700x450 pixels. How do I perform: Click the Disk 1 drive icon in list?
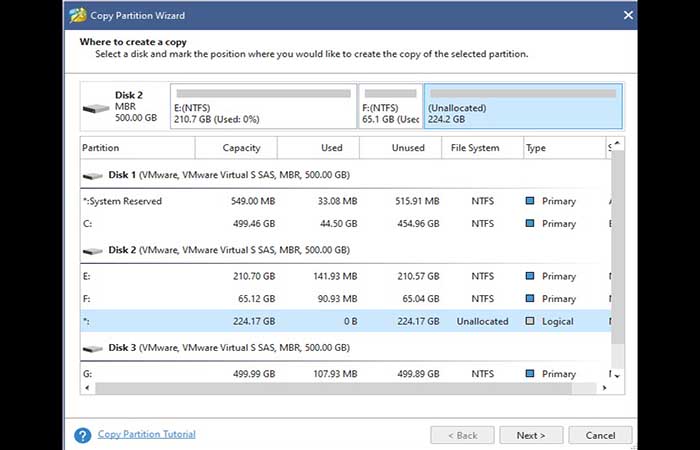(x=93, y=176)
